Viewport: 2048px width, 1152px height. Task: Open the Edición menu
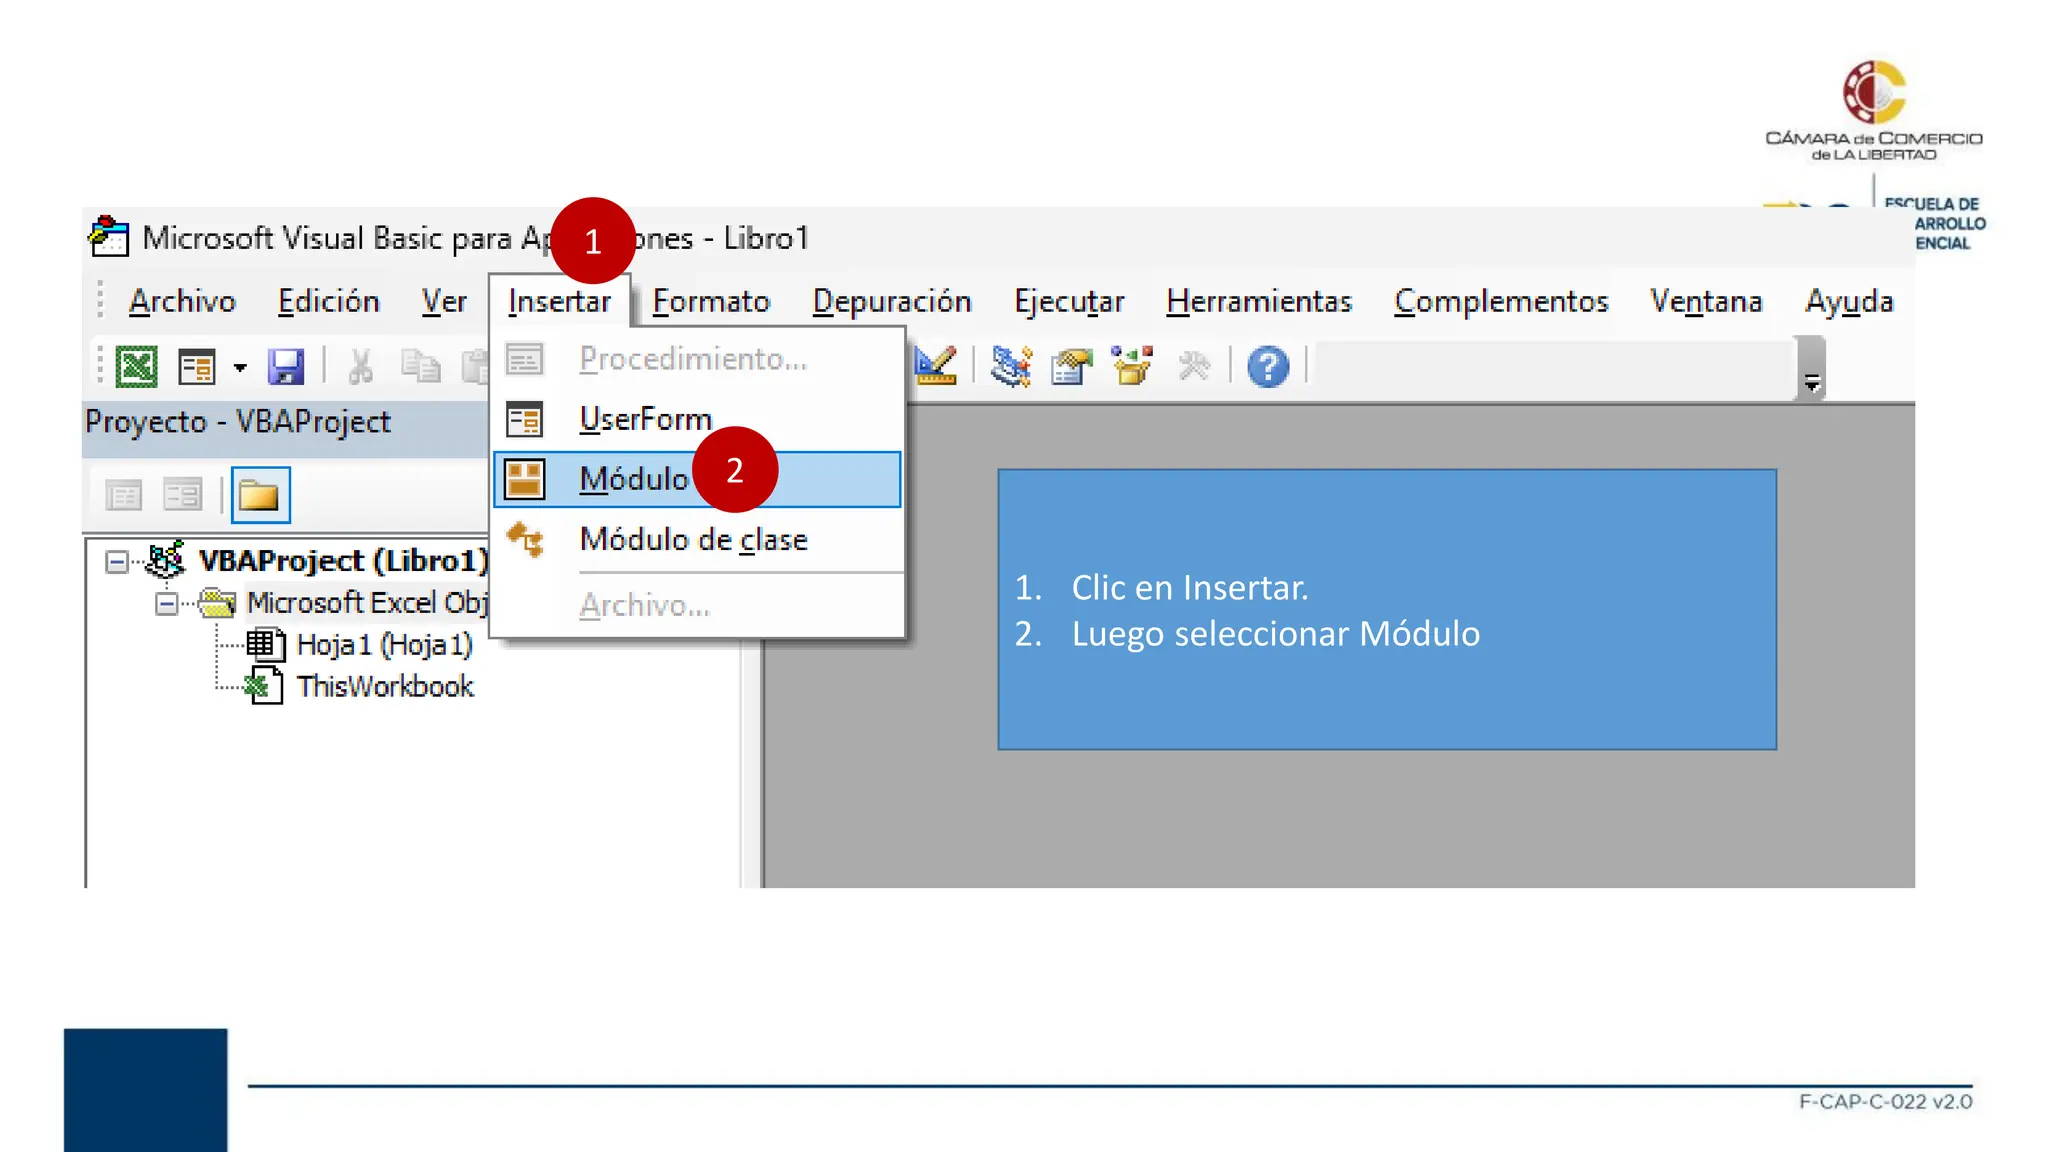(329, 301)
